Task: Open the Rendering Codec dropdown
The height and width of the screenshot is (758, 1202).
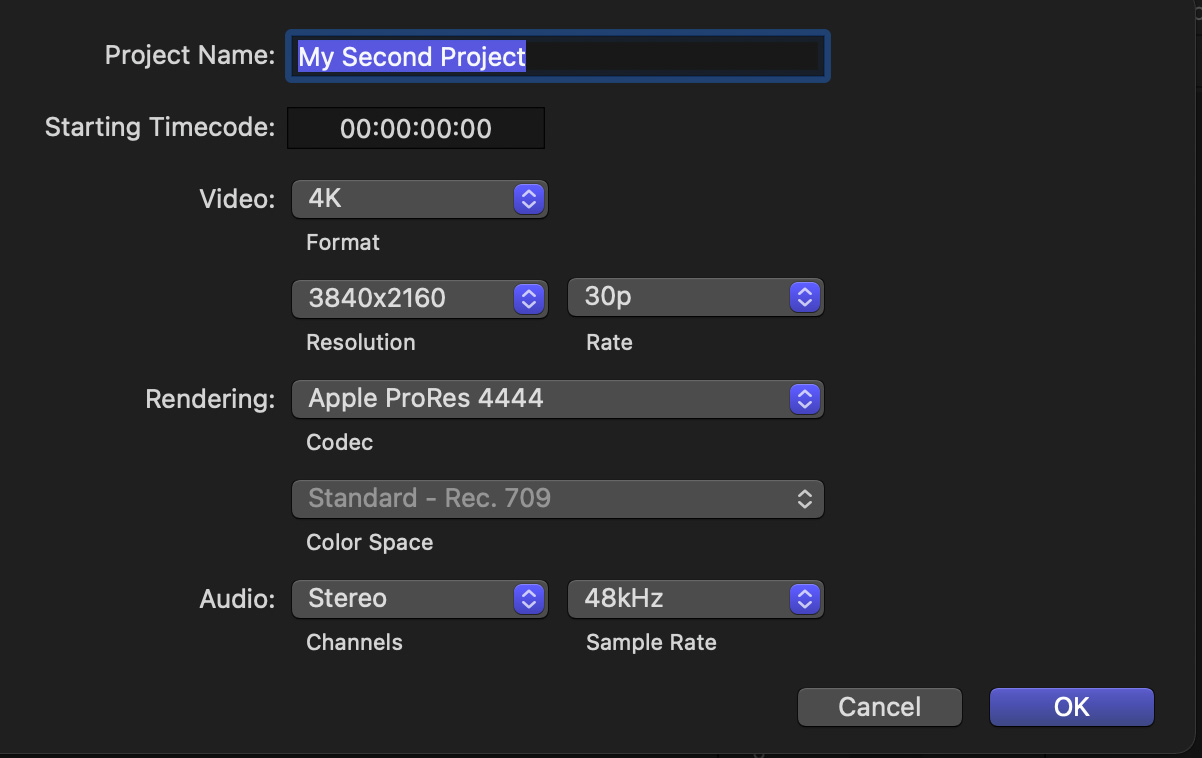Action: (558, 398)
